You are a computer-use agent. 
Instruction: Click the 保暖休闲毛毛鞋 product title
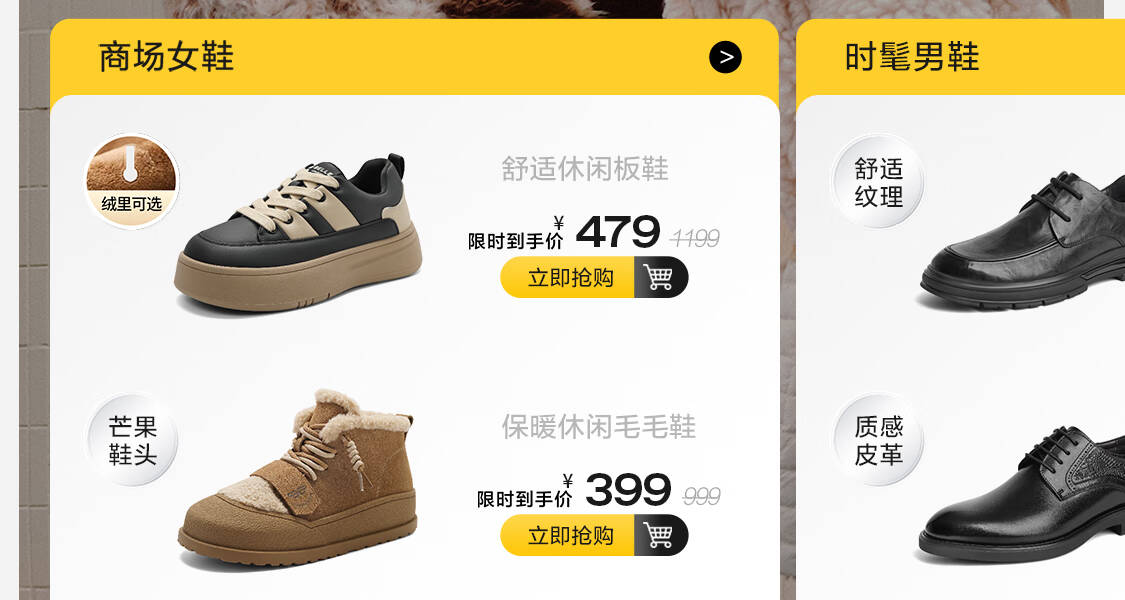tap(598, 427)
